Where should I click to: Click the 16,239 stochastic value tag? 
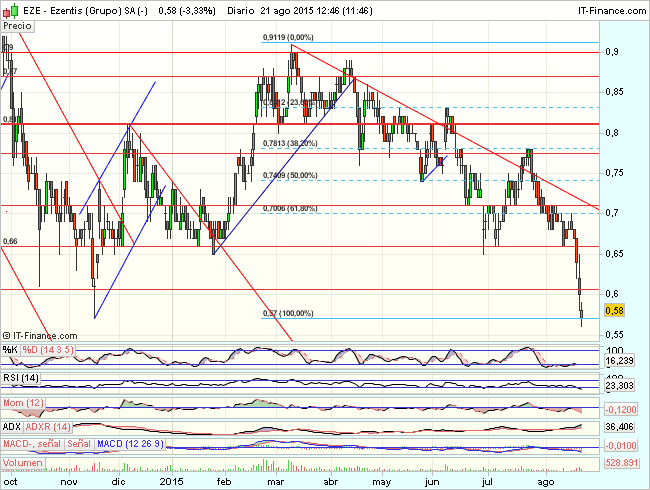[x=619, y=361]
